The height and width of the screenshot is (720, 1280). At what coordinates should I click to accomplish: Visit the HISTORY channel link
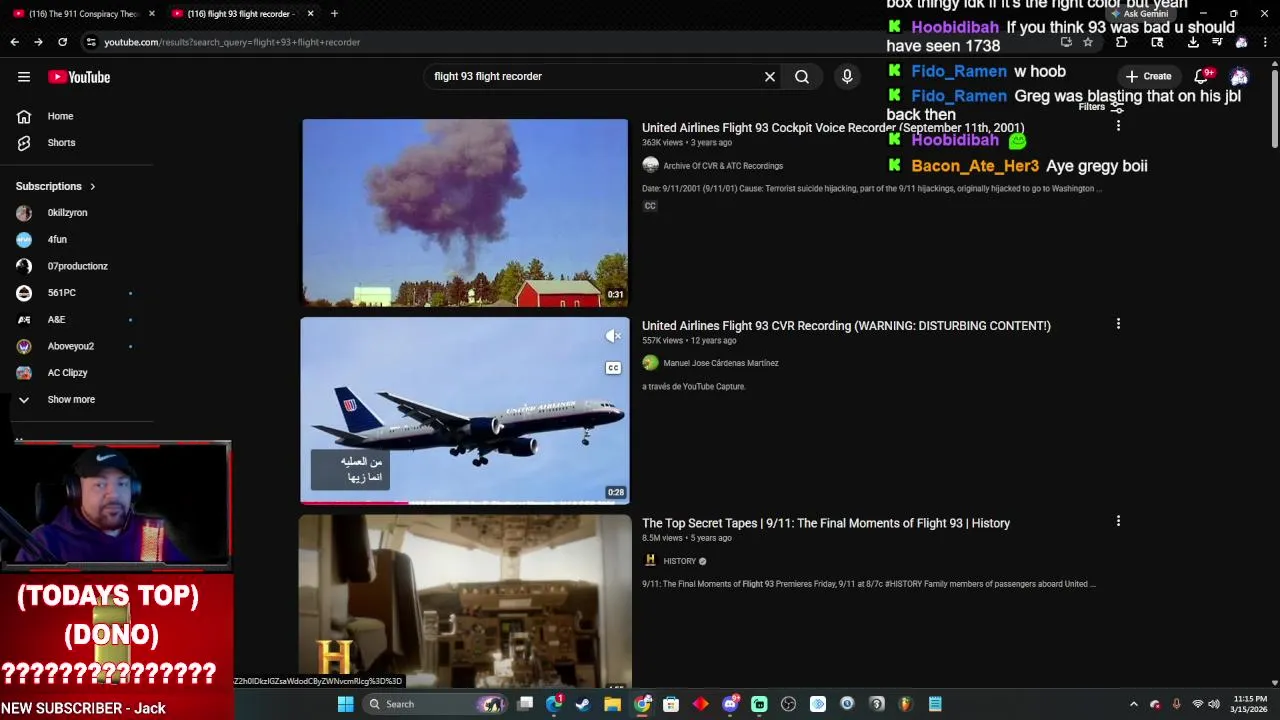click(x=679, y=561)
